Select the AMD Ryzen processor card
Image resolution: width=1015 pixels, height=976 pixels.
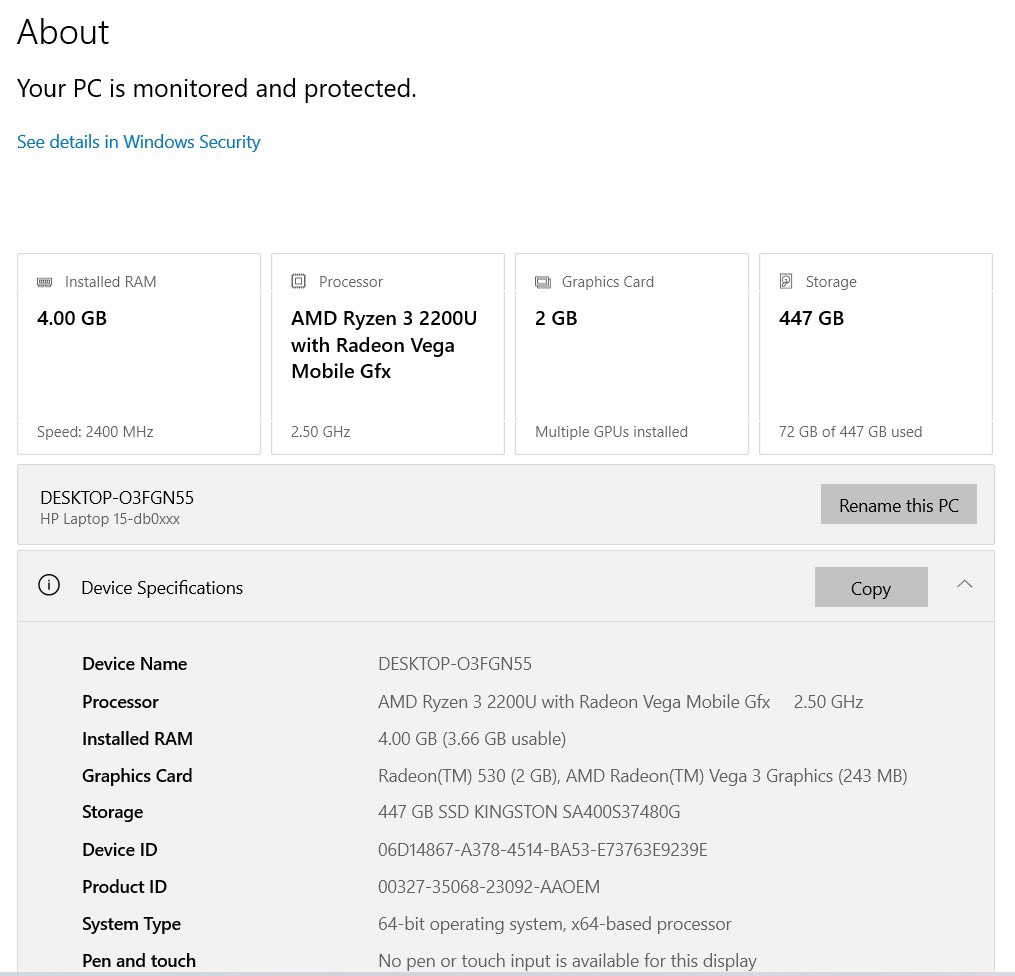388,354
